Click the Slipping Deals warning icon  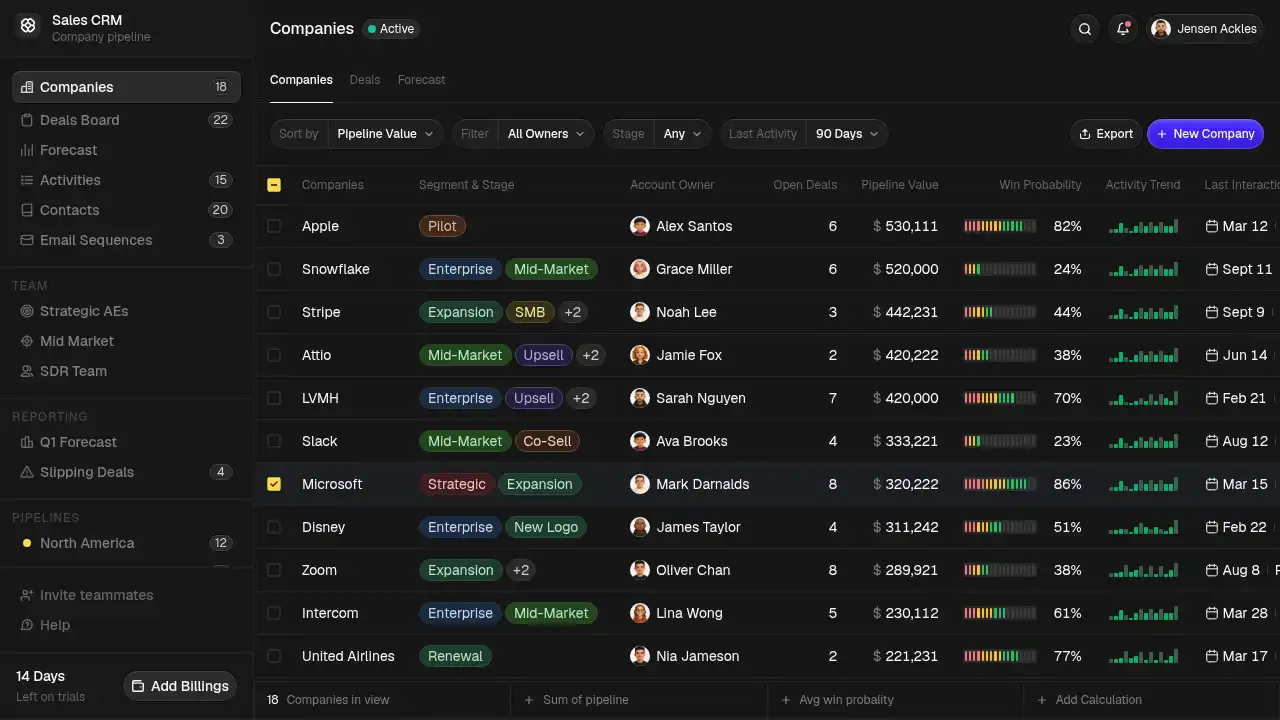[27, 472]
